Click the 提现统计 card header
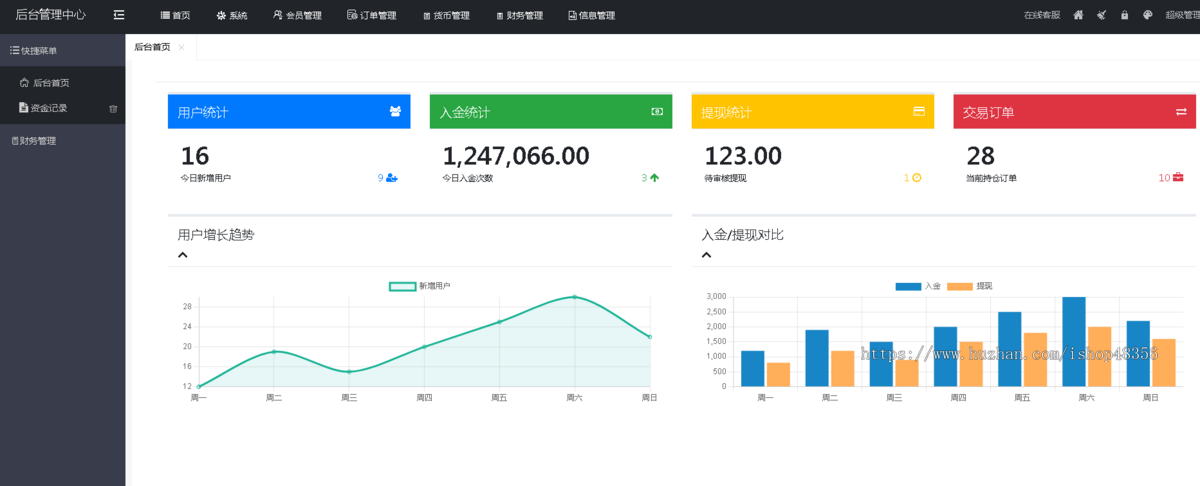Viewport: 1200px width, 486px height. (x=813, y=112)
